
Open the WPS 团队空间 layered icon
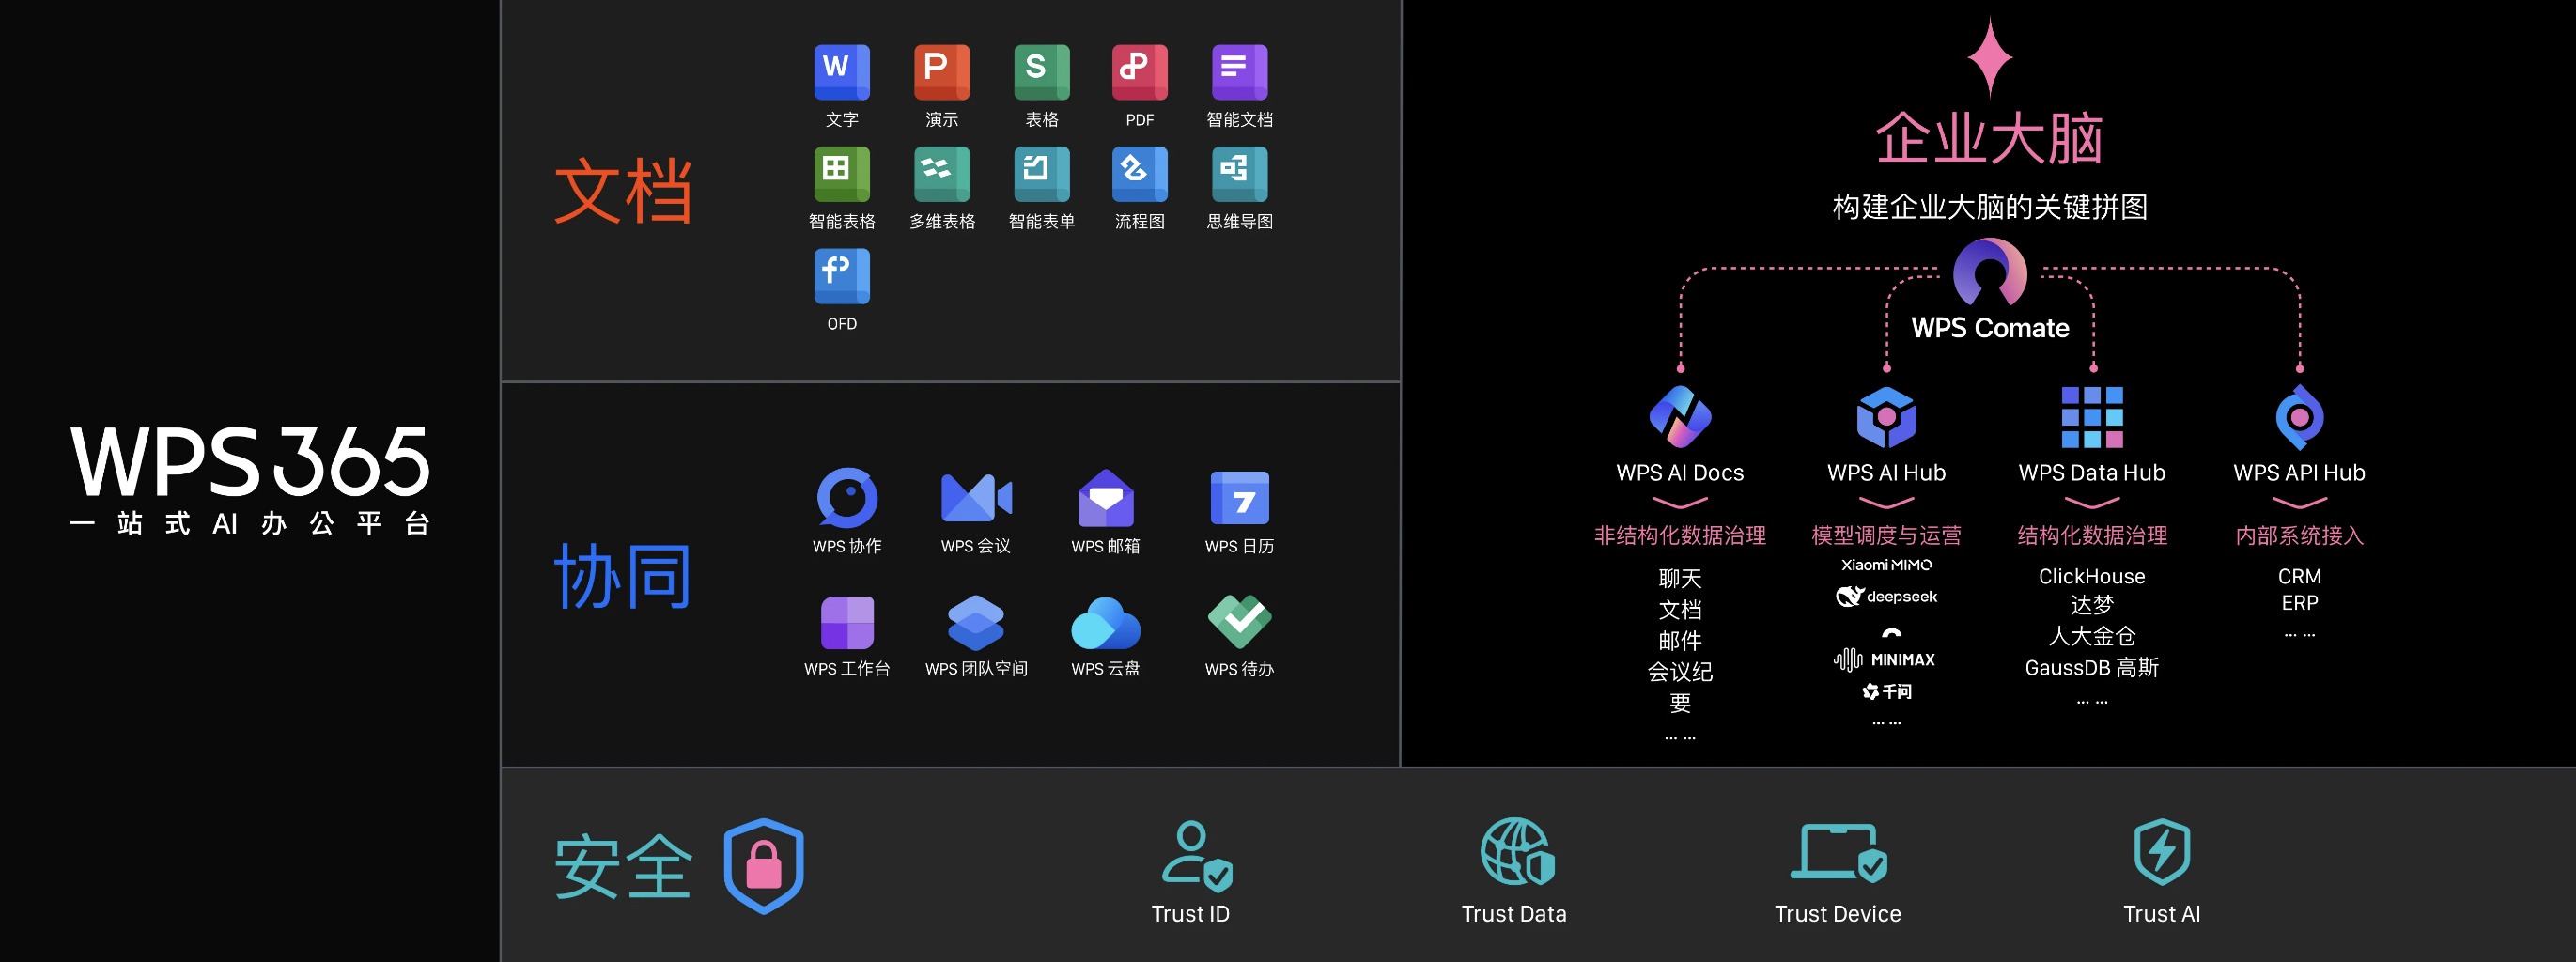pos(976,622)
